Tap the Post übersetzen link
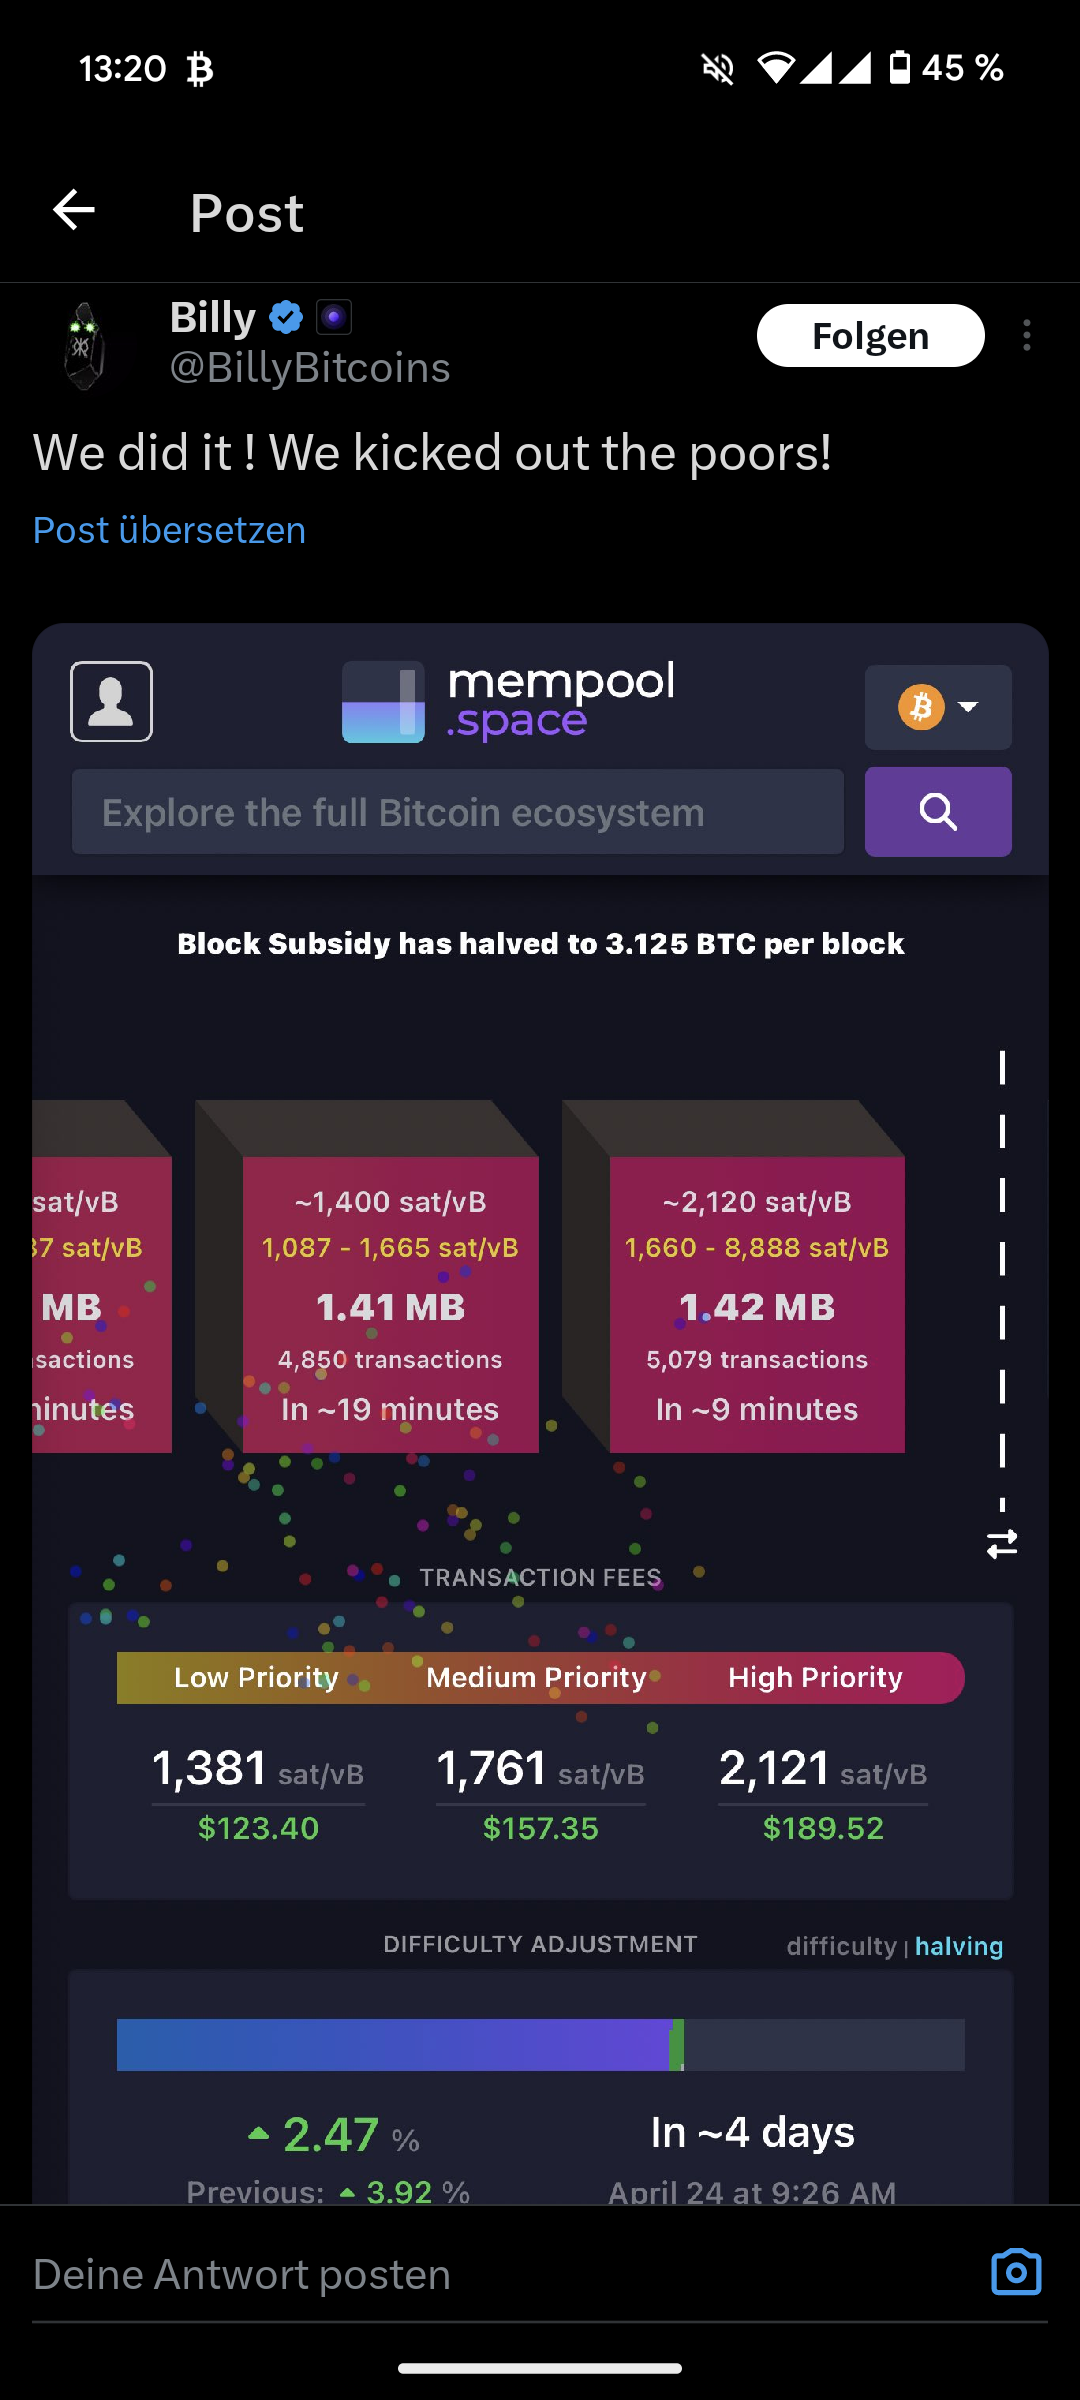The width and height of the screenshot is (1080, 2400). click(x=169, y=530)
